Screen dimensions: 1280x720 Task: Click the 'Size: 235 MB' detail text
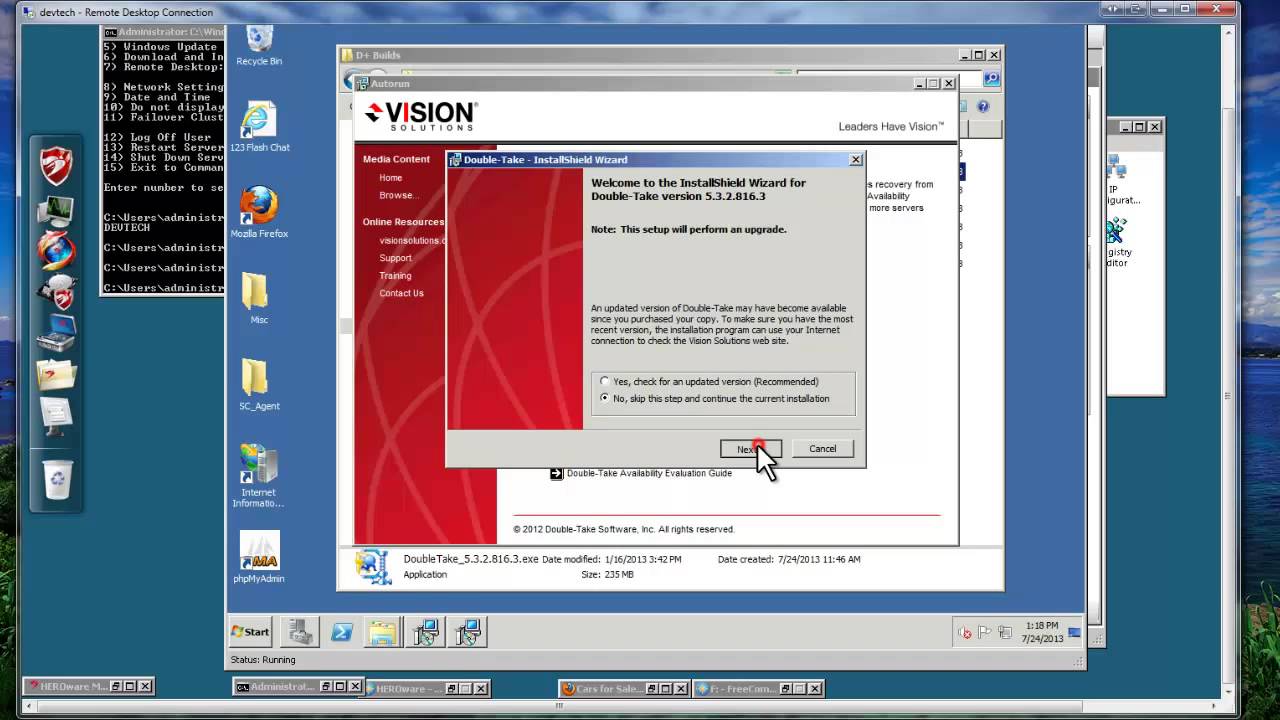(x=606, y=575)
